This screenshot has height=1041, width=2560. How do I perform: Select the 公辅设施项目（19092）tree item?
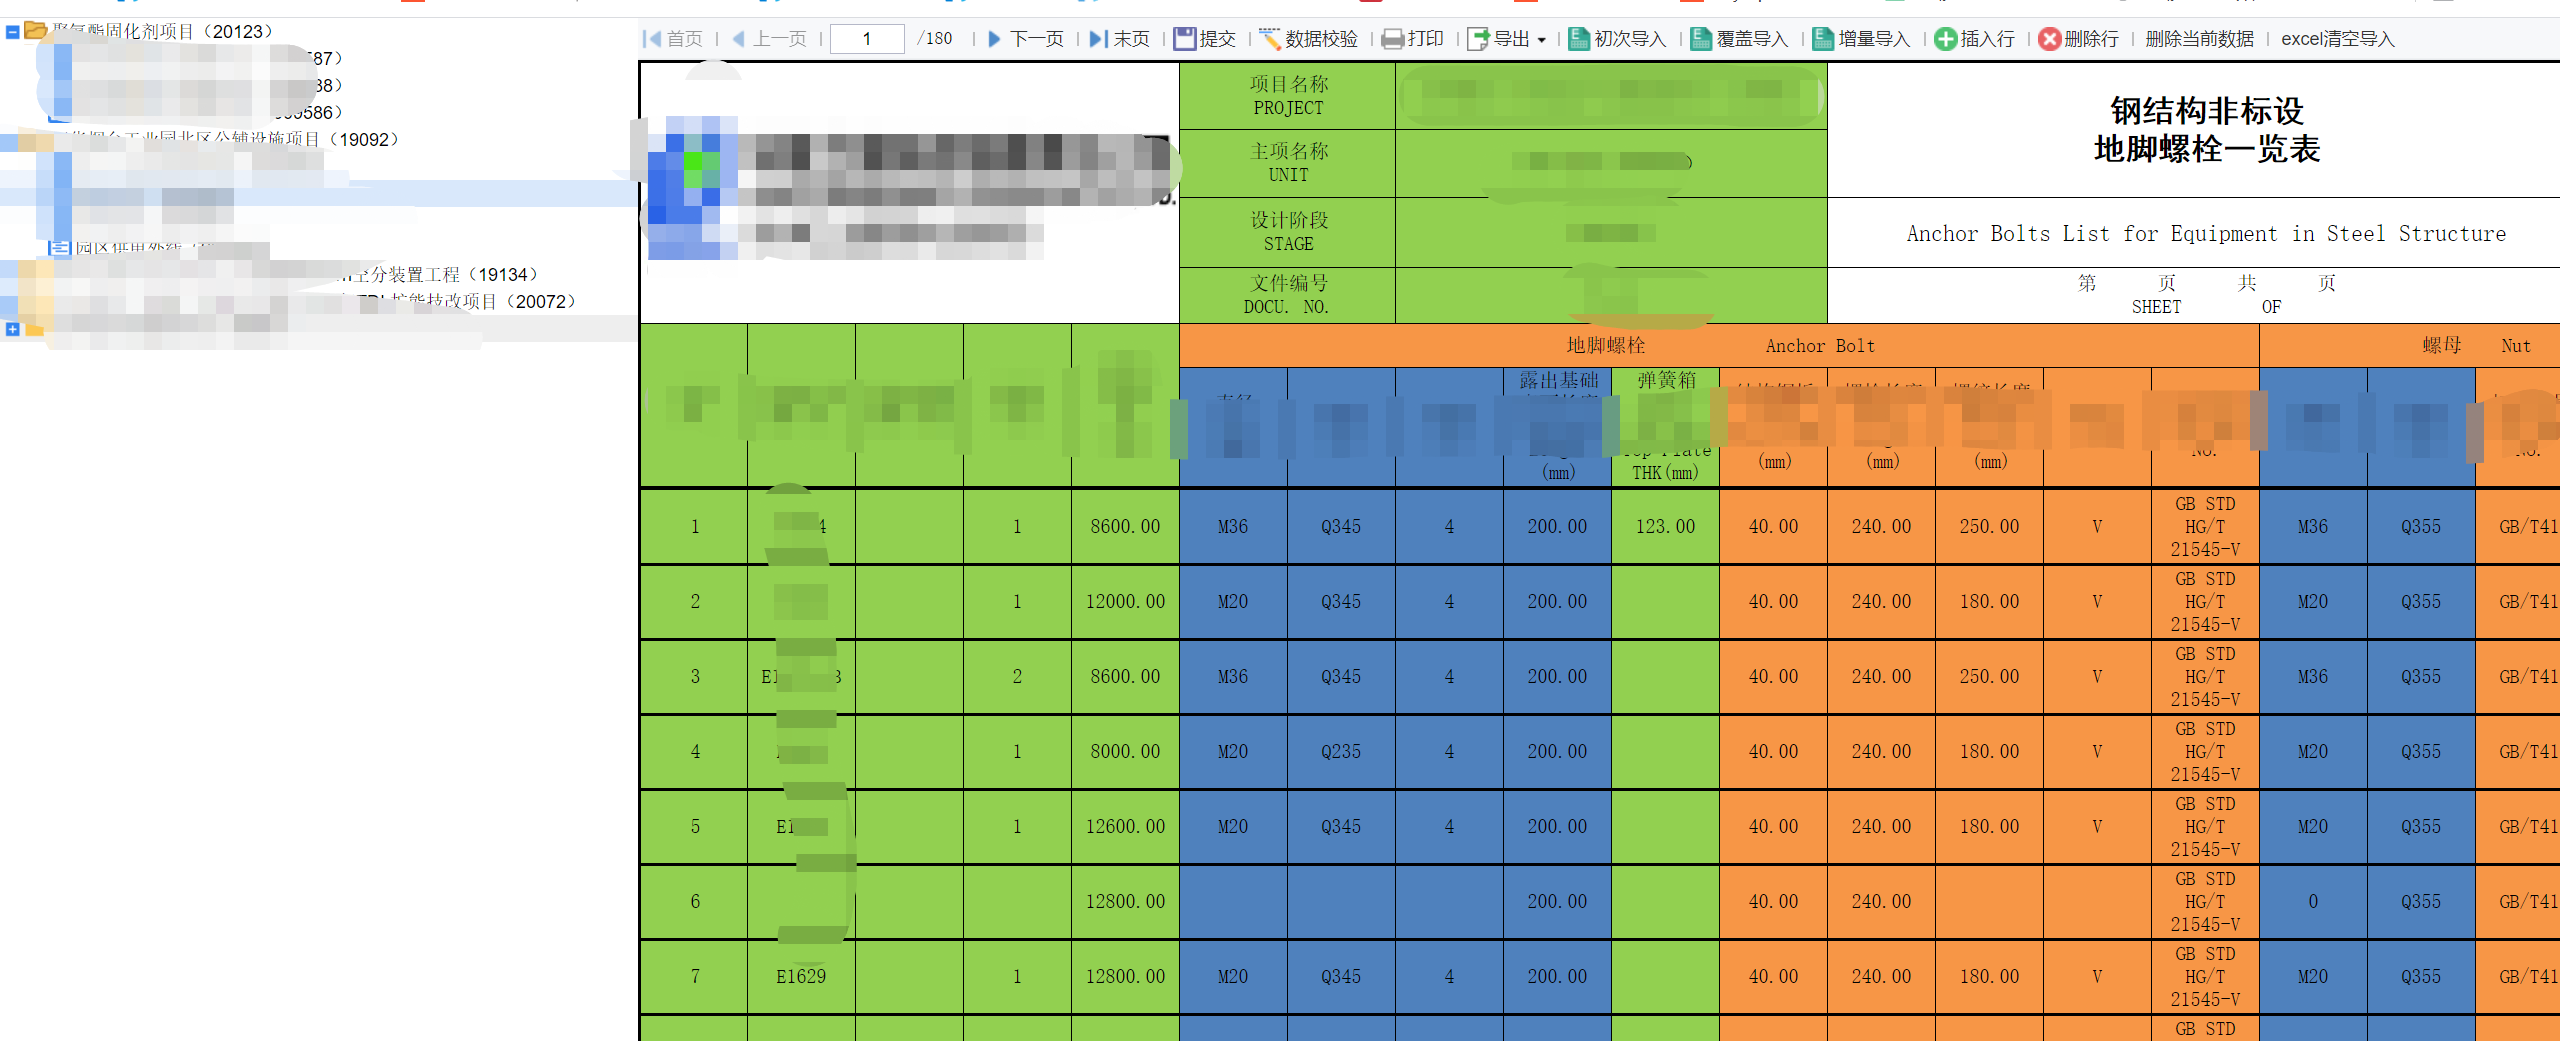[x=233, y=140]
